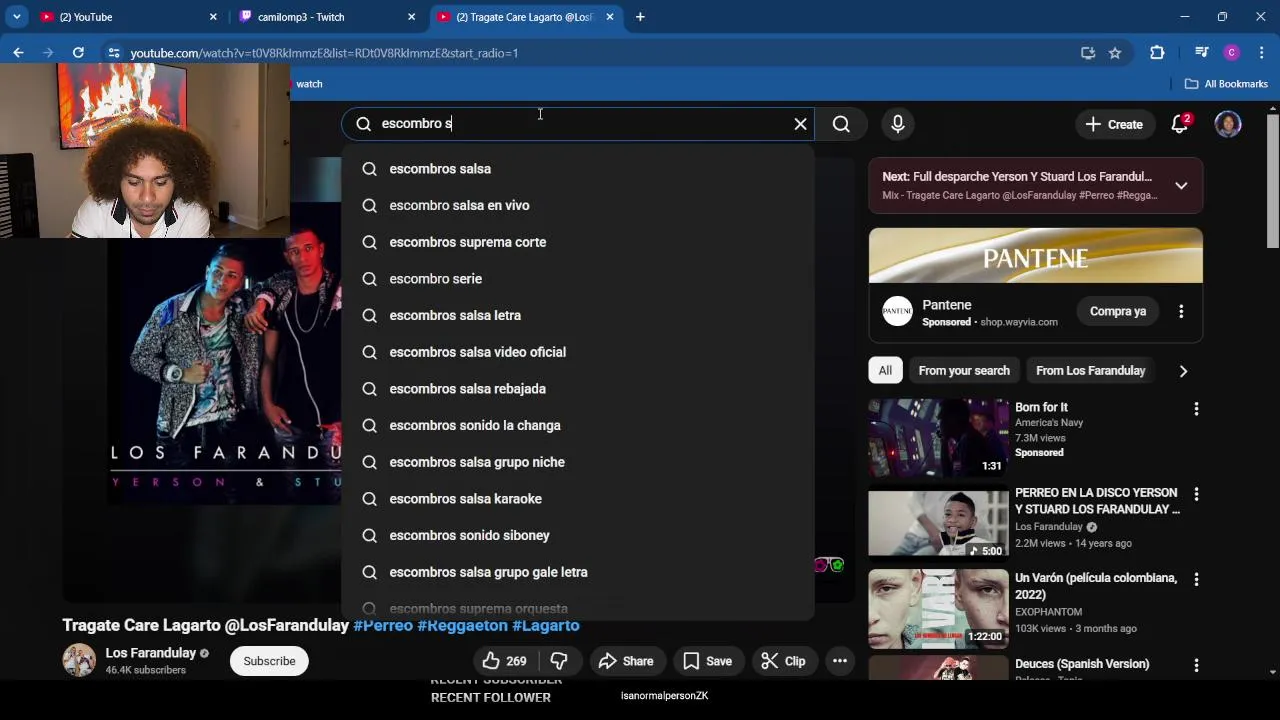This screenshot has width=1280, height=720.
Task: Show more filter chips with right arrow
Action: click(x=1183, y=371)
